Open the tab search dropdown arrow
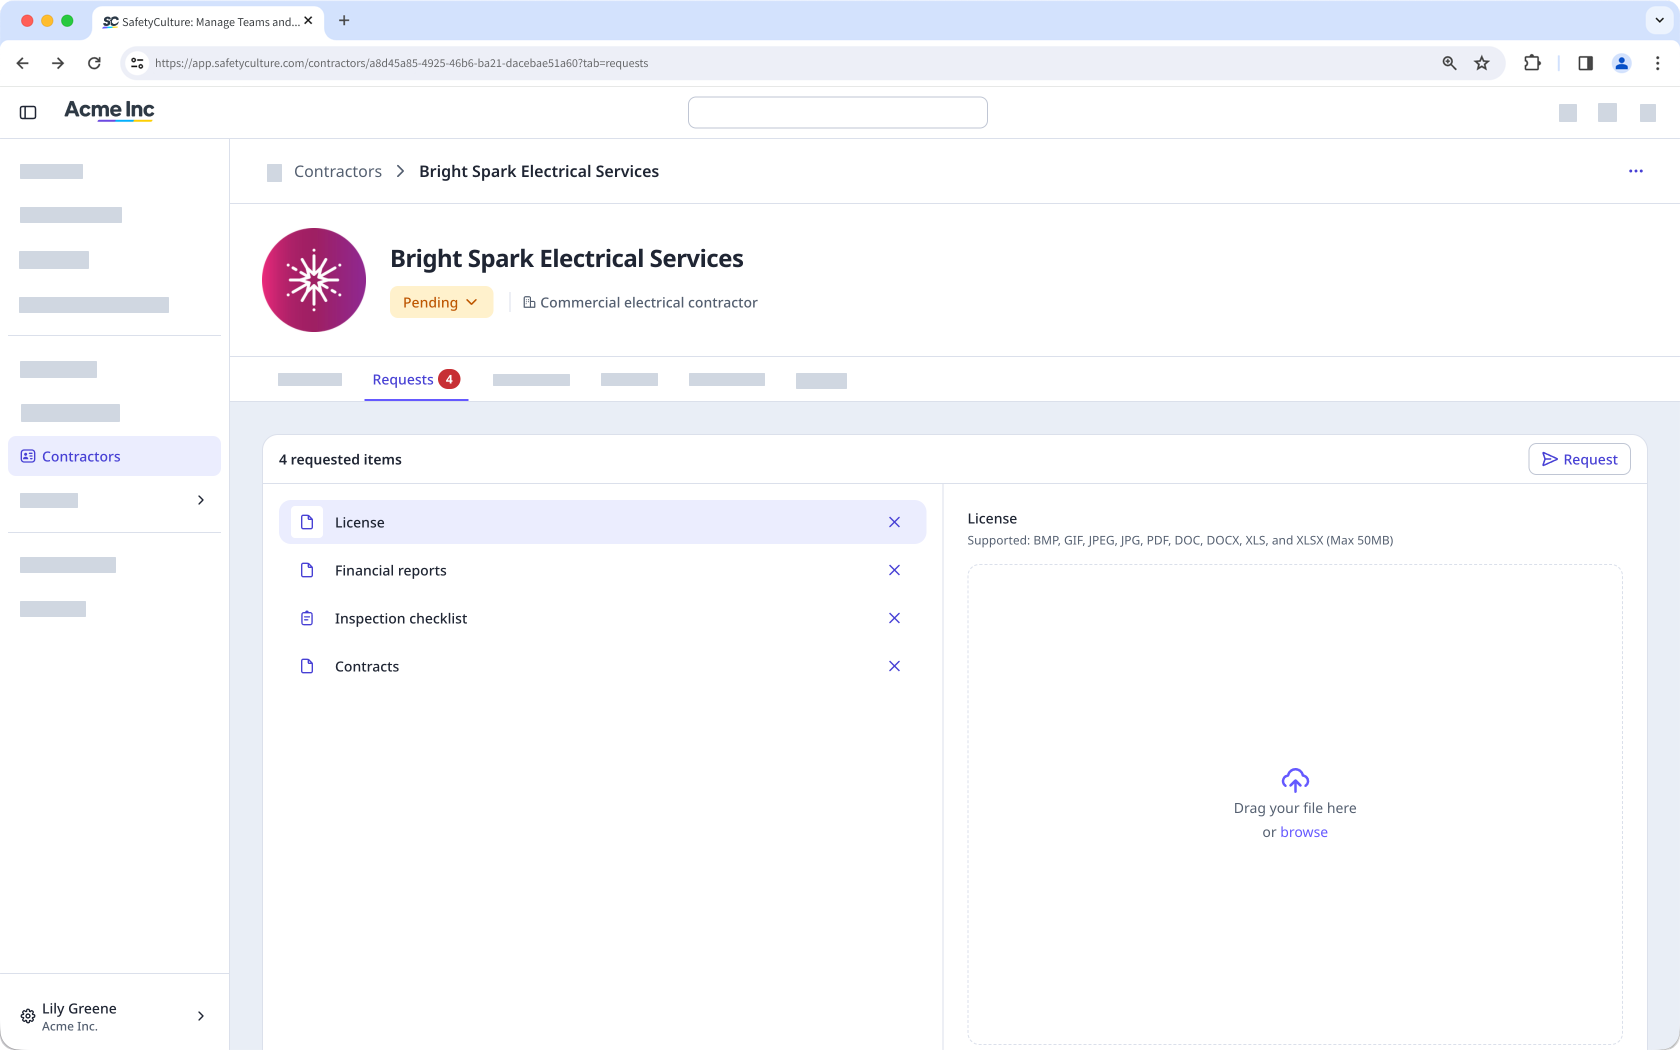1680x1050 pixels. [x=1660, y=20]
